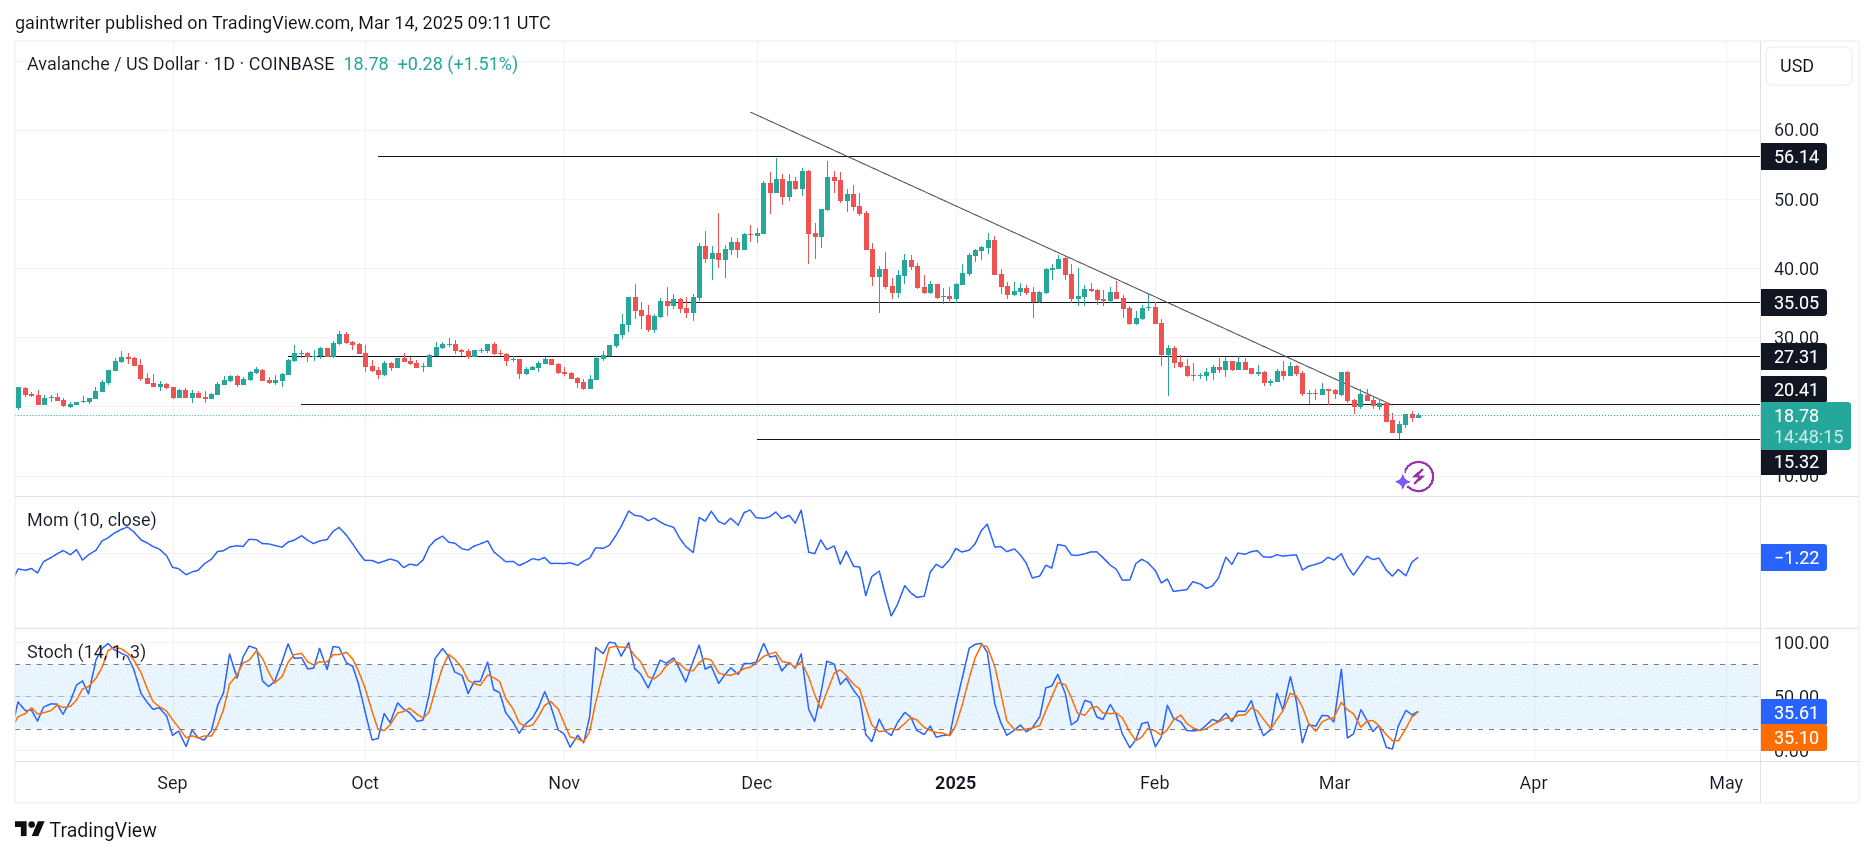Screen dimensions: 1874x856
Task: Click the Stoch 35.61 blue value label
Action: tap(1794, 713)
